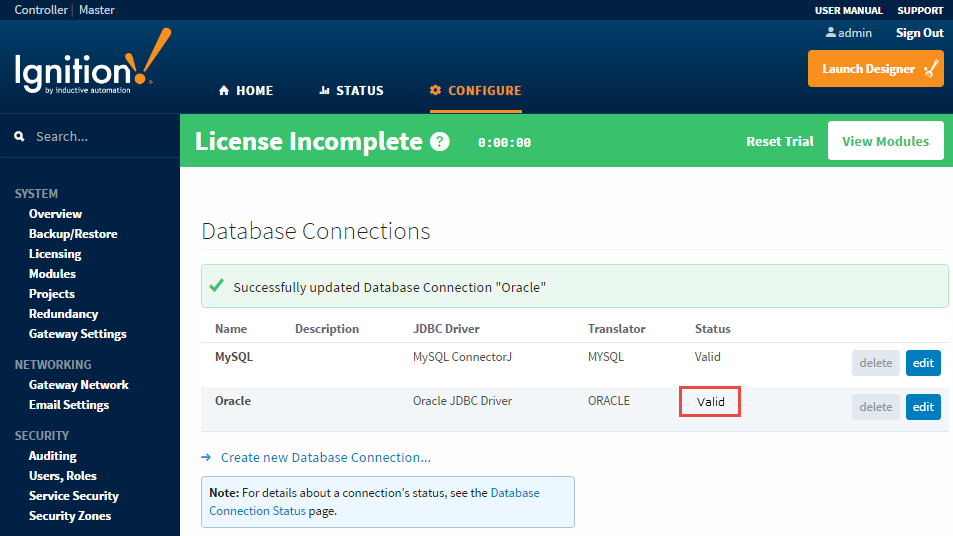Click Create new Database Connection link

coord(326,457)
